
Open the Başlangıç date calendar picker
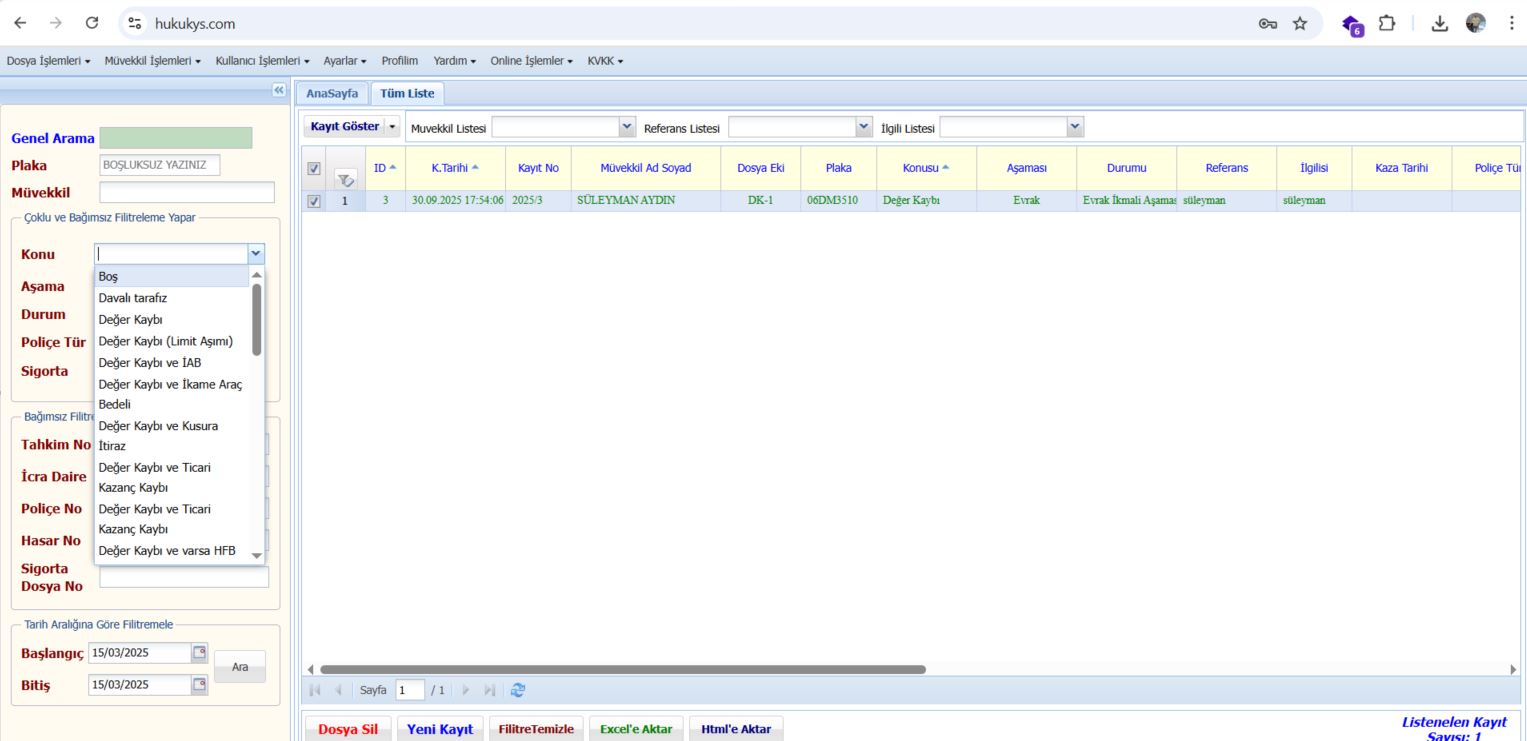click(199, 653)
